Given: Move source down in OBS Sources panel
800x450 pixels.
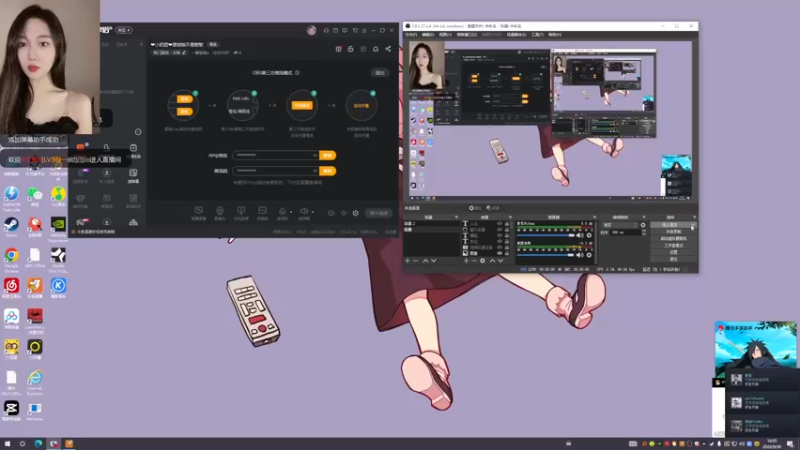Looking at the screenshot, I should [501, 261].
